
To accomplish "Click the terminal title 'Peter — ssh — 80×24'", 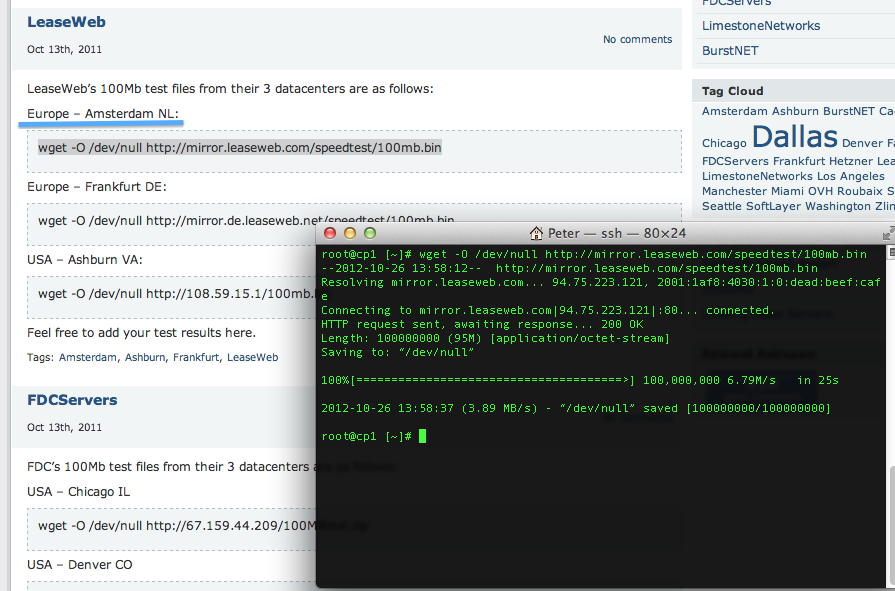I will pos(616,234).
